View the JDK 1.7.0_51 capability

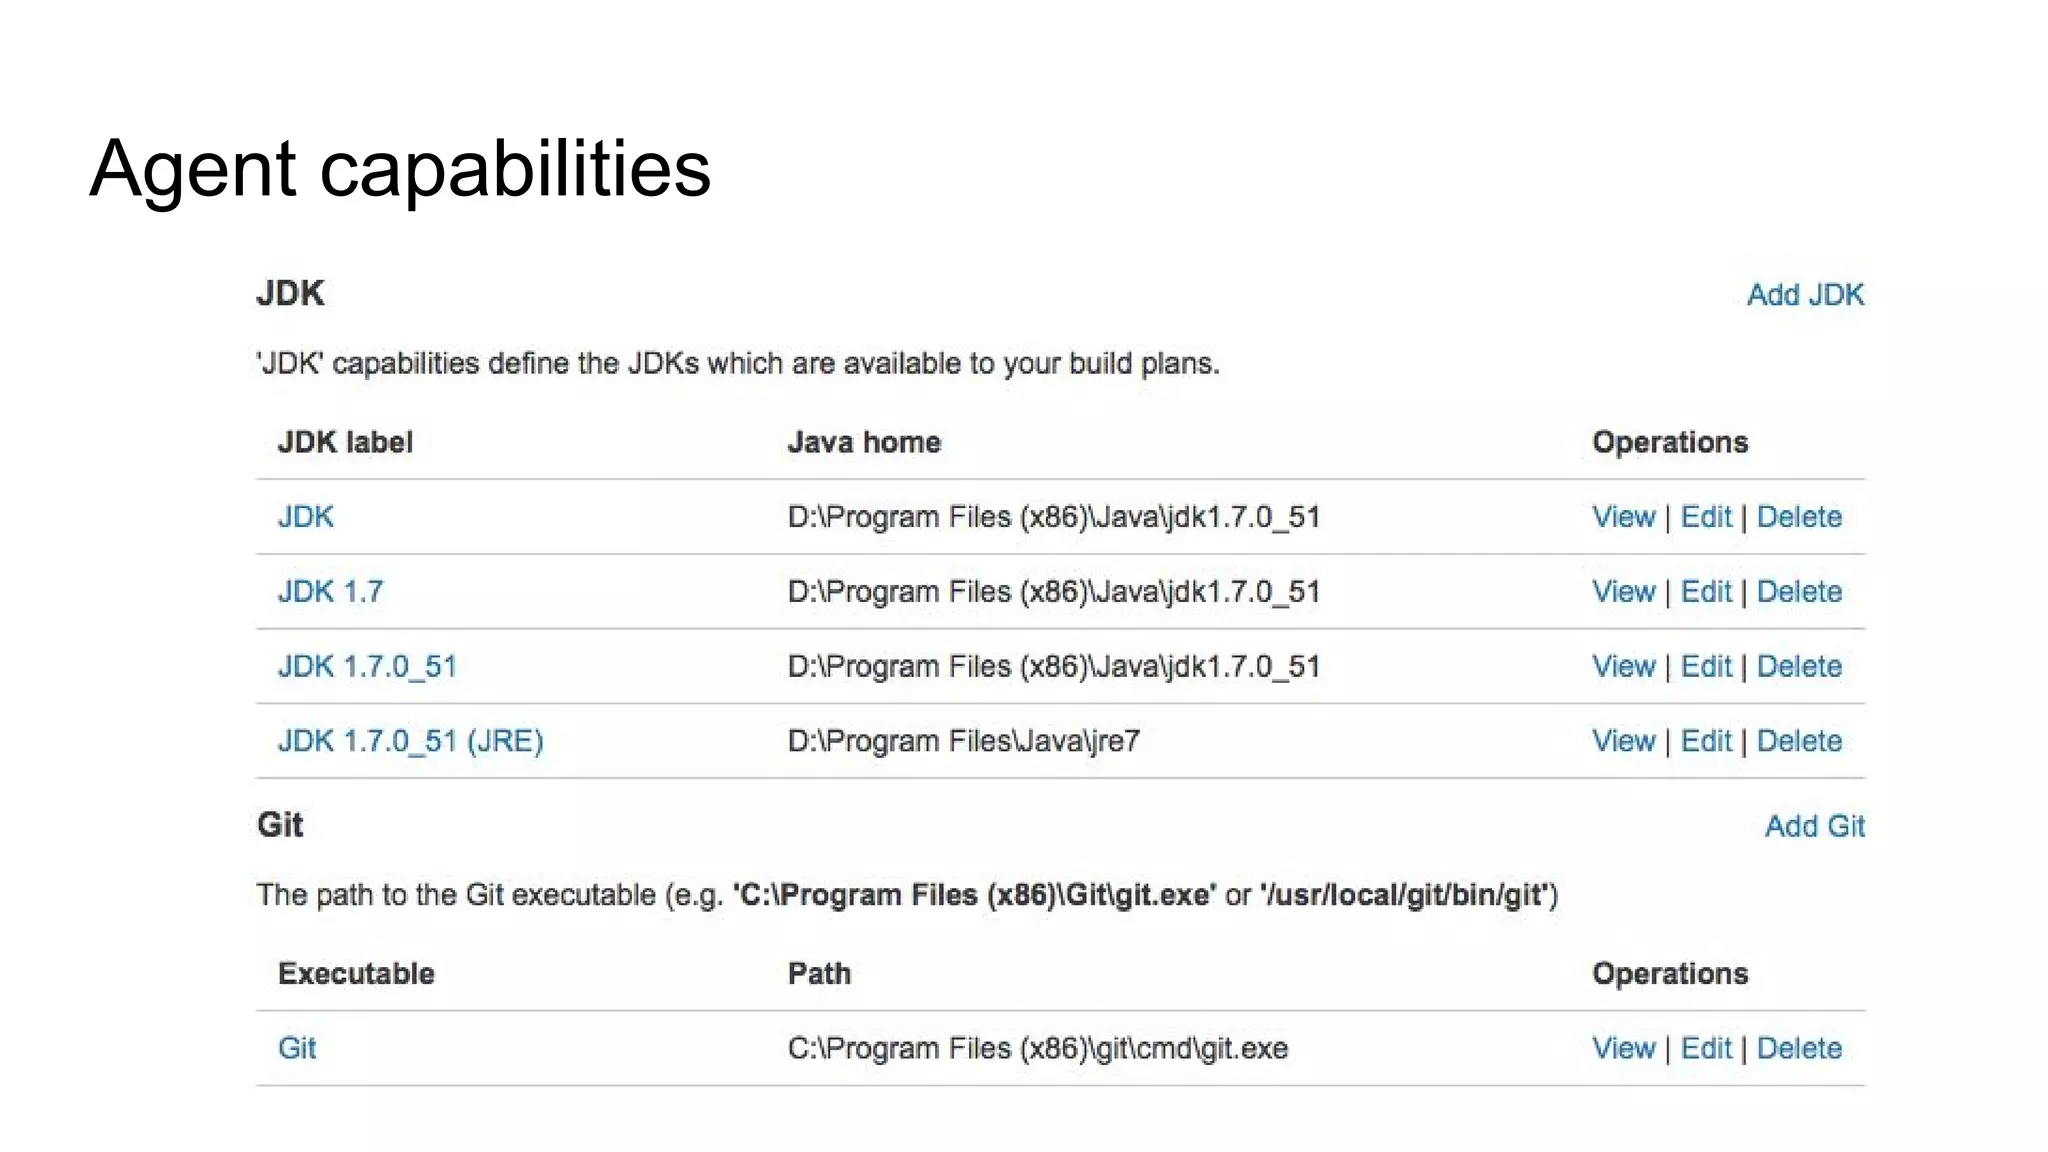pos(1623,667)
